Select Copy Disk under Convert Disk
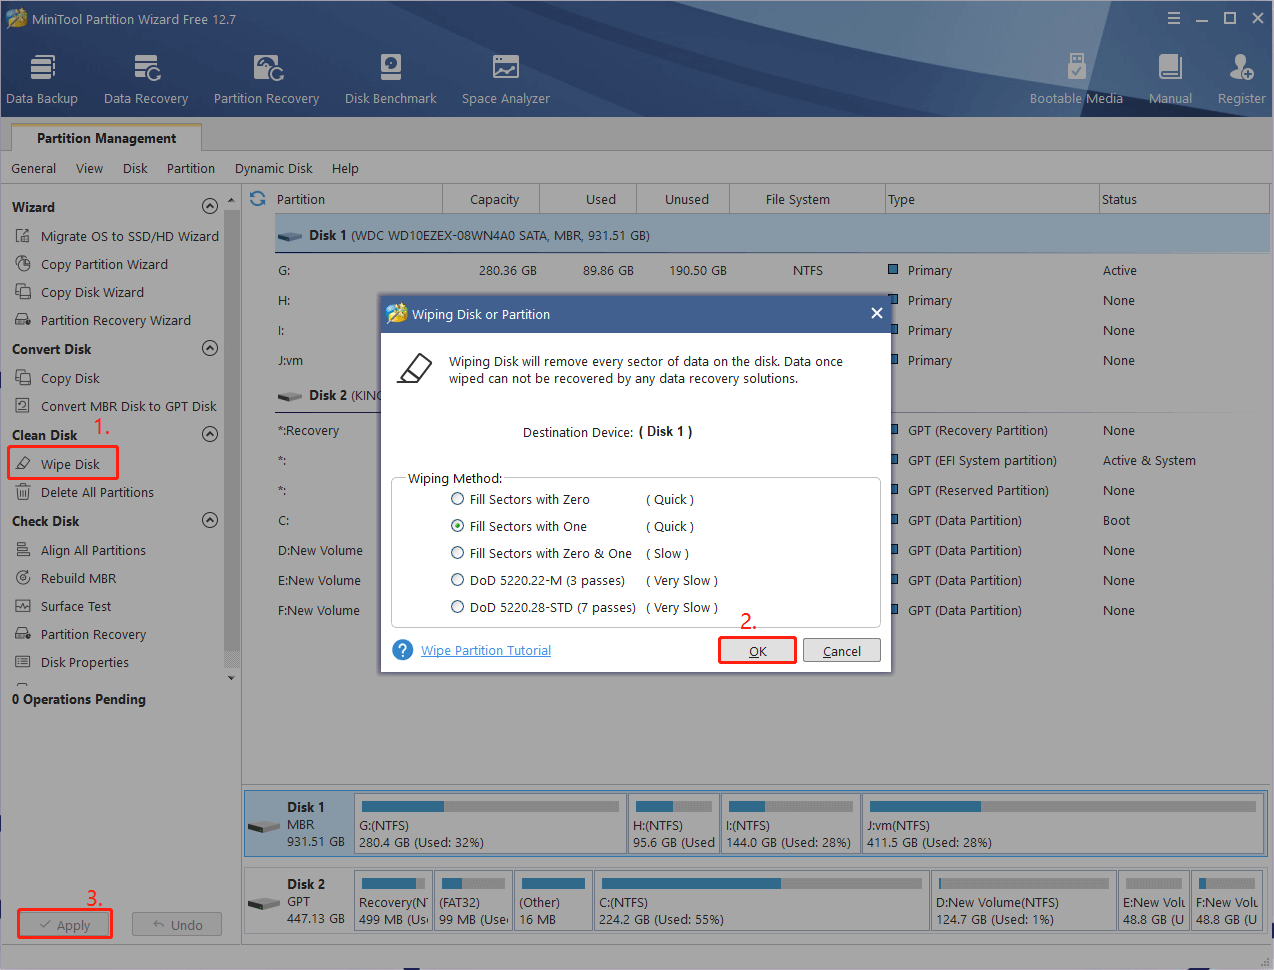The height and width of the screenshot is (970, 1274). [x=58, y=378]
